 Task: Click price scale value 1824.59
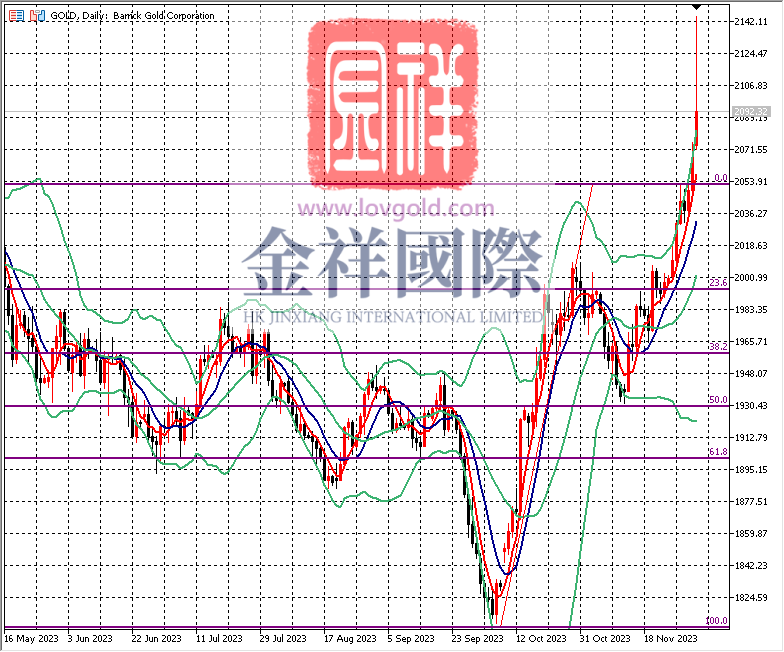750,598
